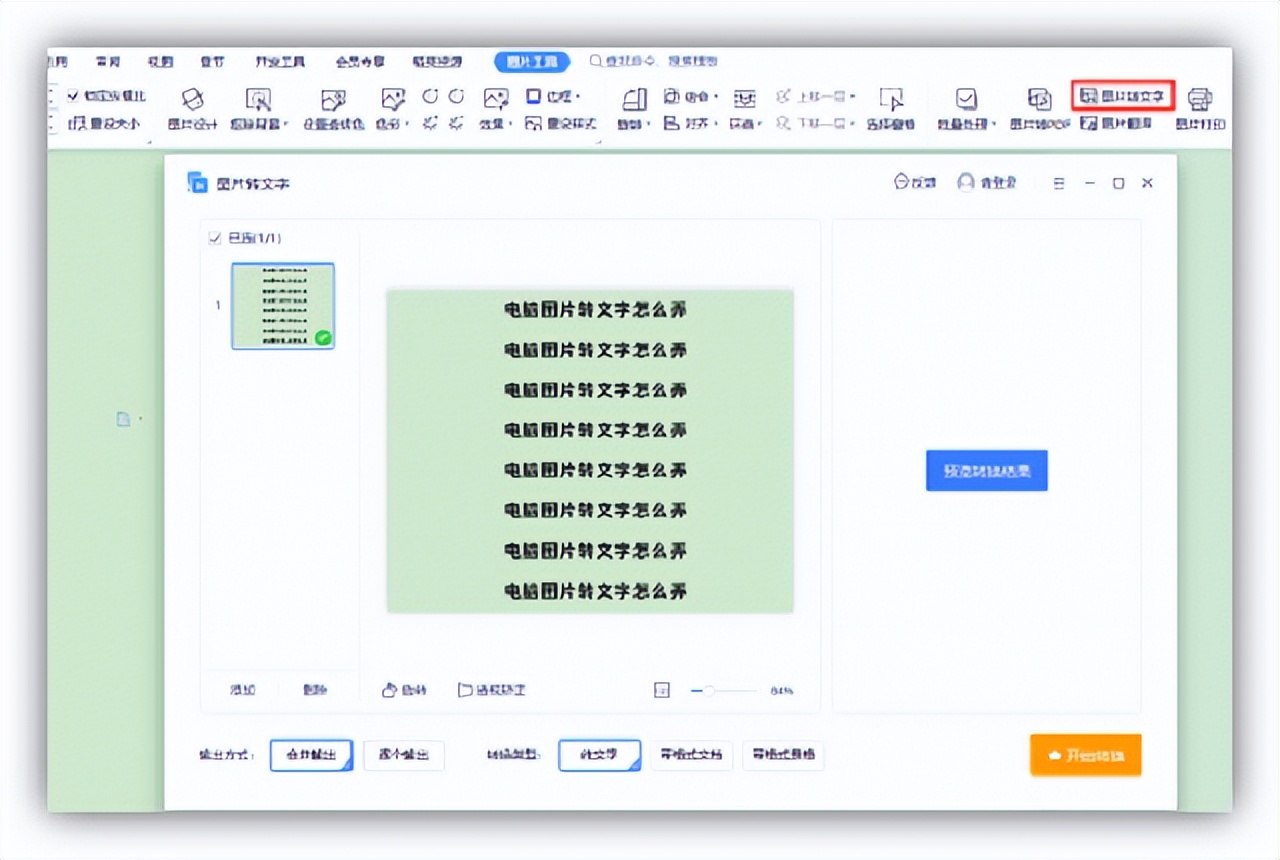1280x860 pixels.
Task: Select the 纯文字 conversion type option
Action: point(599,756)
